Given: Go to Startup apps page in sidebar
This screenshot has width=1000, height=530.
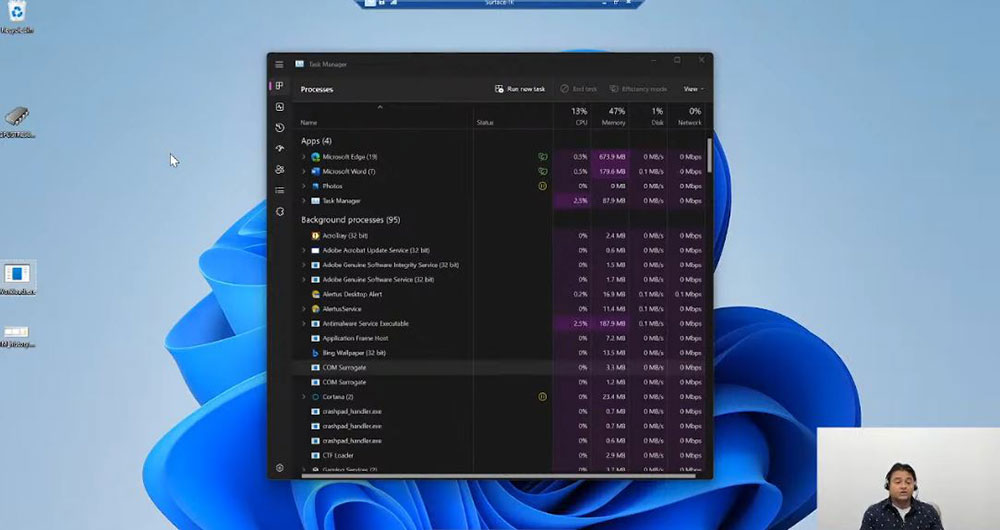Looking at the screenshot, I should 280,148.
